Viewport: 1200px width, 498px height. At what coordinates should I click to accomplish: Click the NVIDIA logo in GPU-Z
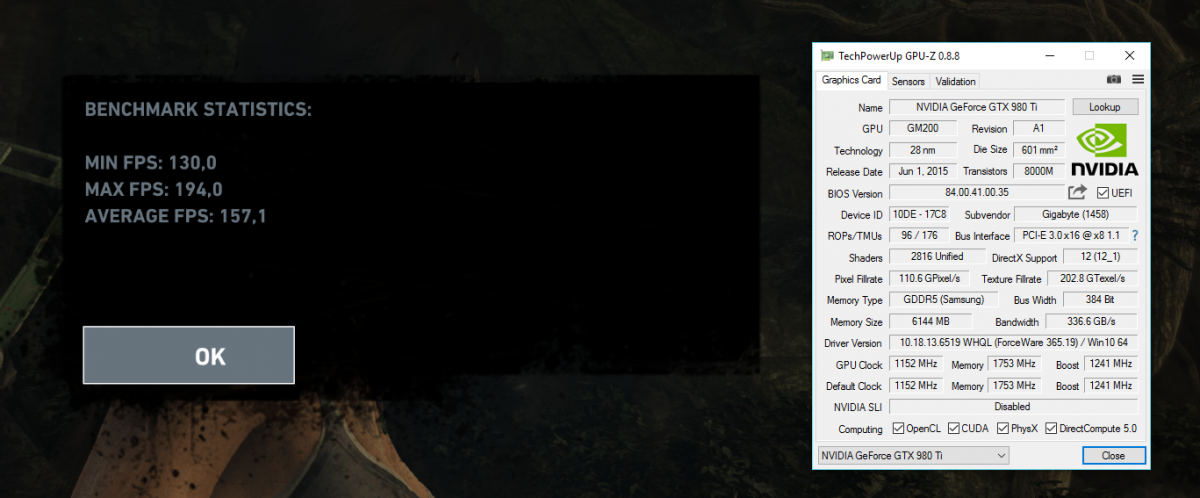click(x=1105, y=150)
